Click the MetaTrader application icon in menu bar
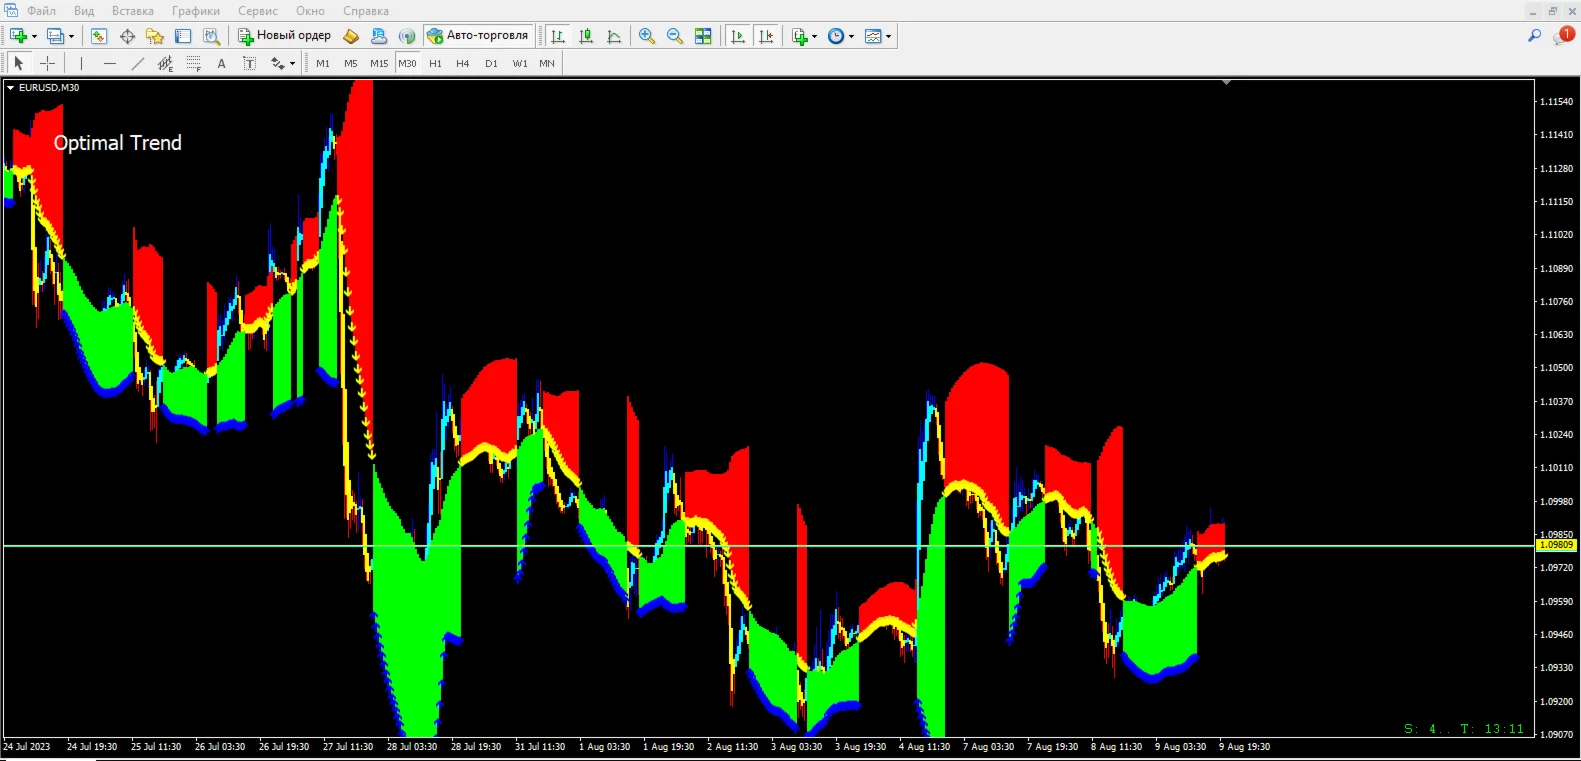This screenshot has height=761, width=1581. [x=11, y=10]
